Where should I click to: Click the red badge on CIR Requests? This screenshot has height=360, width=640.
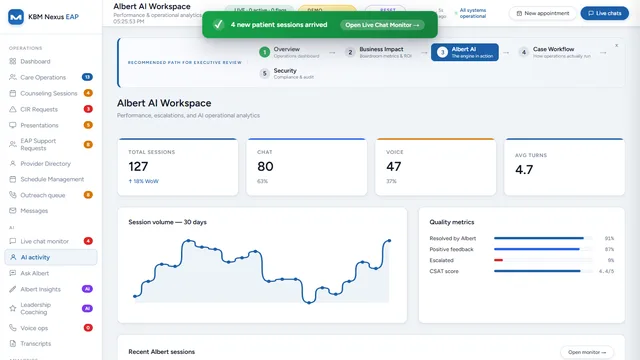click(x=88, y=109)
